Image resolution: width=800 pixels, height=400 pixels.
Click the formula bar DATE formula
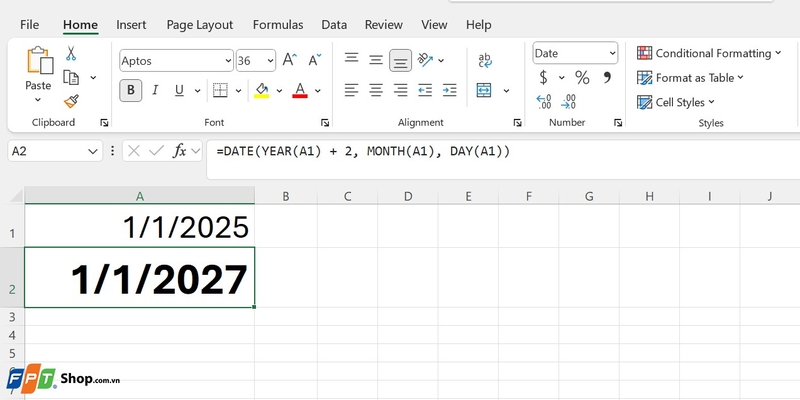363,151
